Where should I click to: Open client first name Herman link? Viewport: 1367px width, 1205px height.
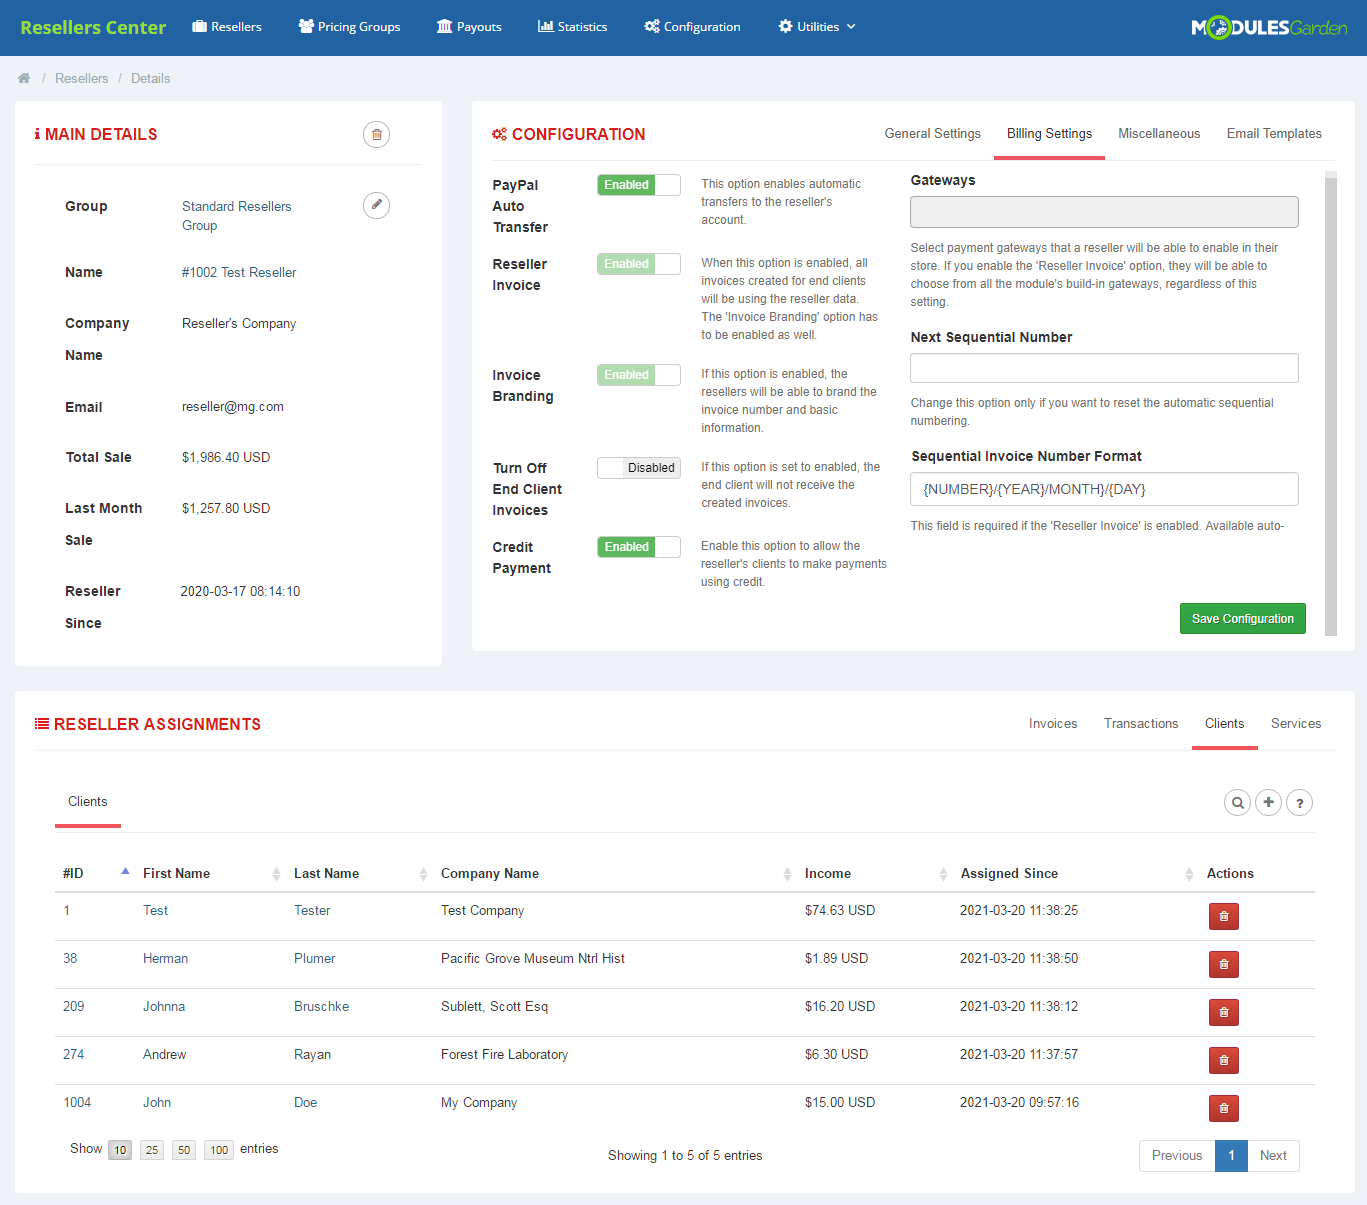point(165,958)
